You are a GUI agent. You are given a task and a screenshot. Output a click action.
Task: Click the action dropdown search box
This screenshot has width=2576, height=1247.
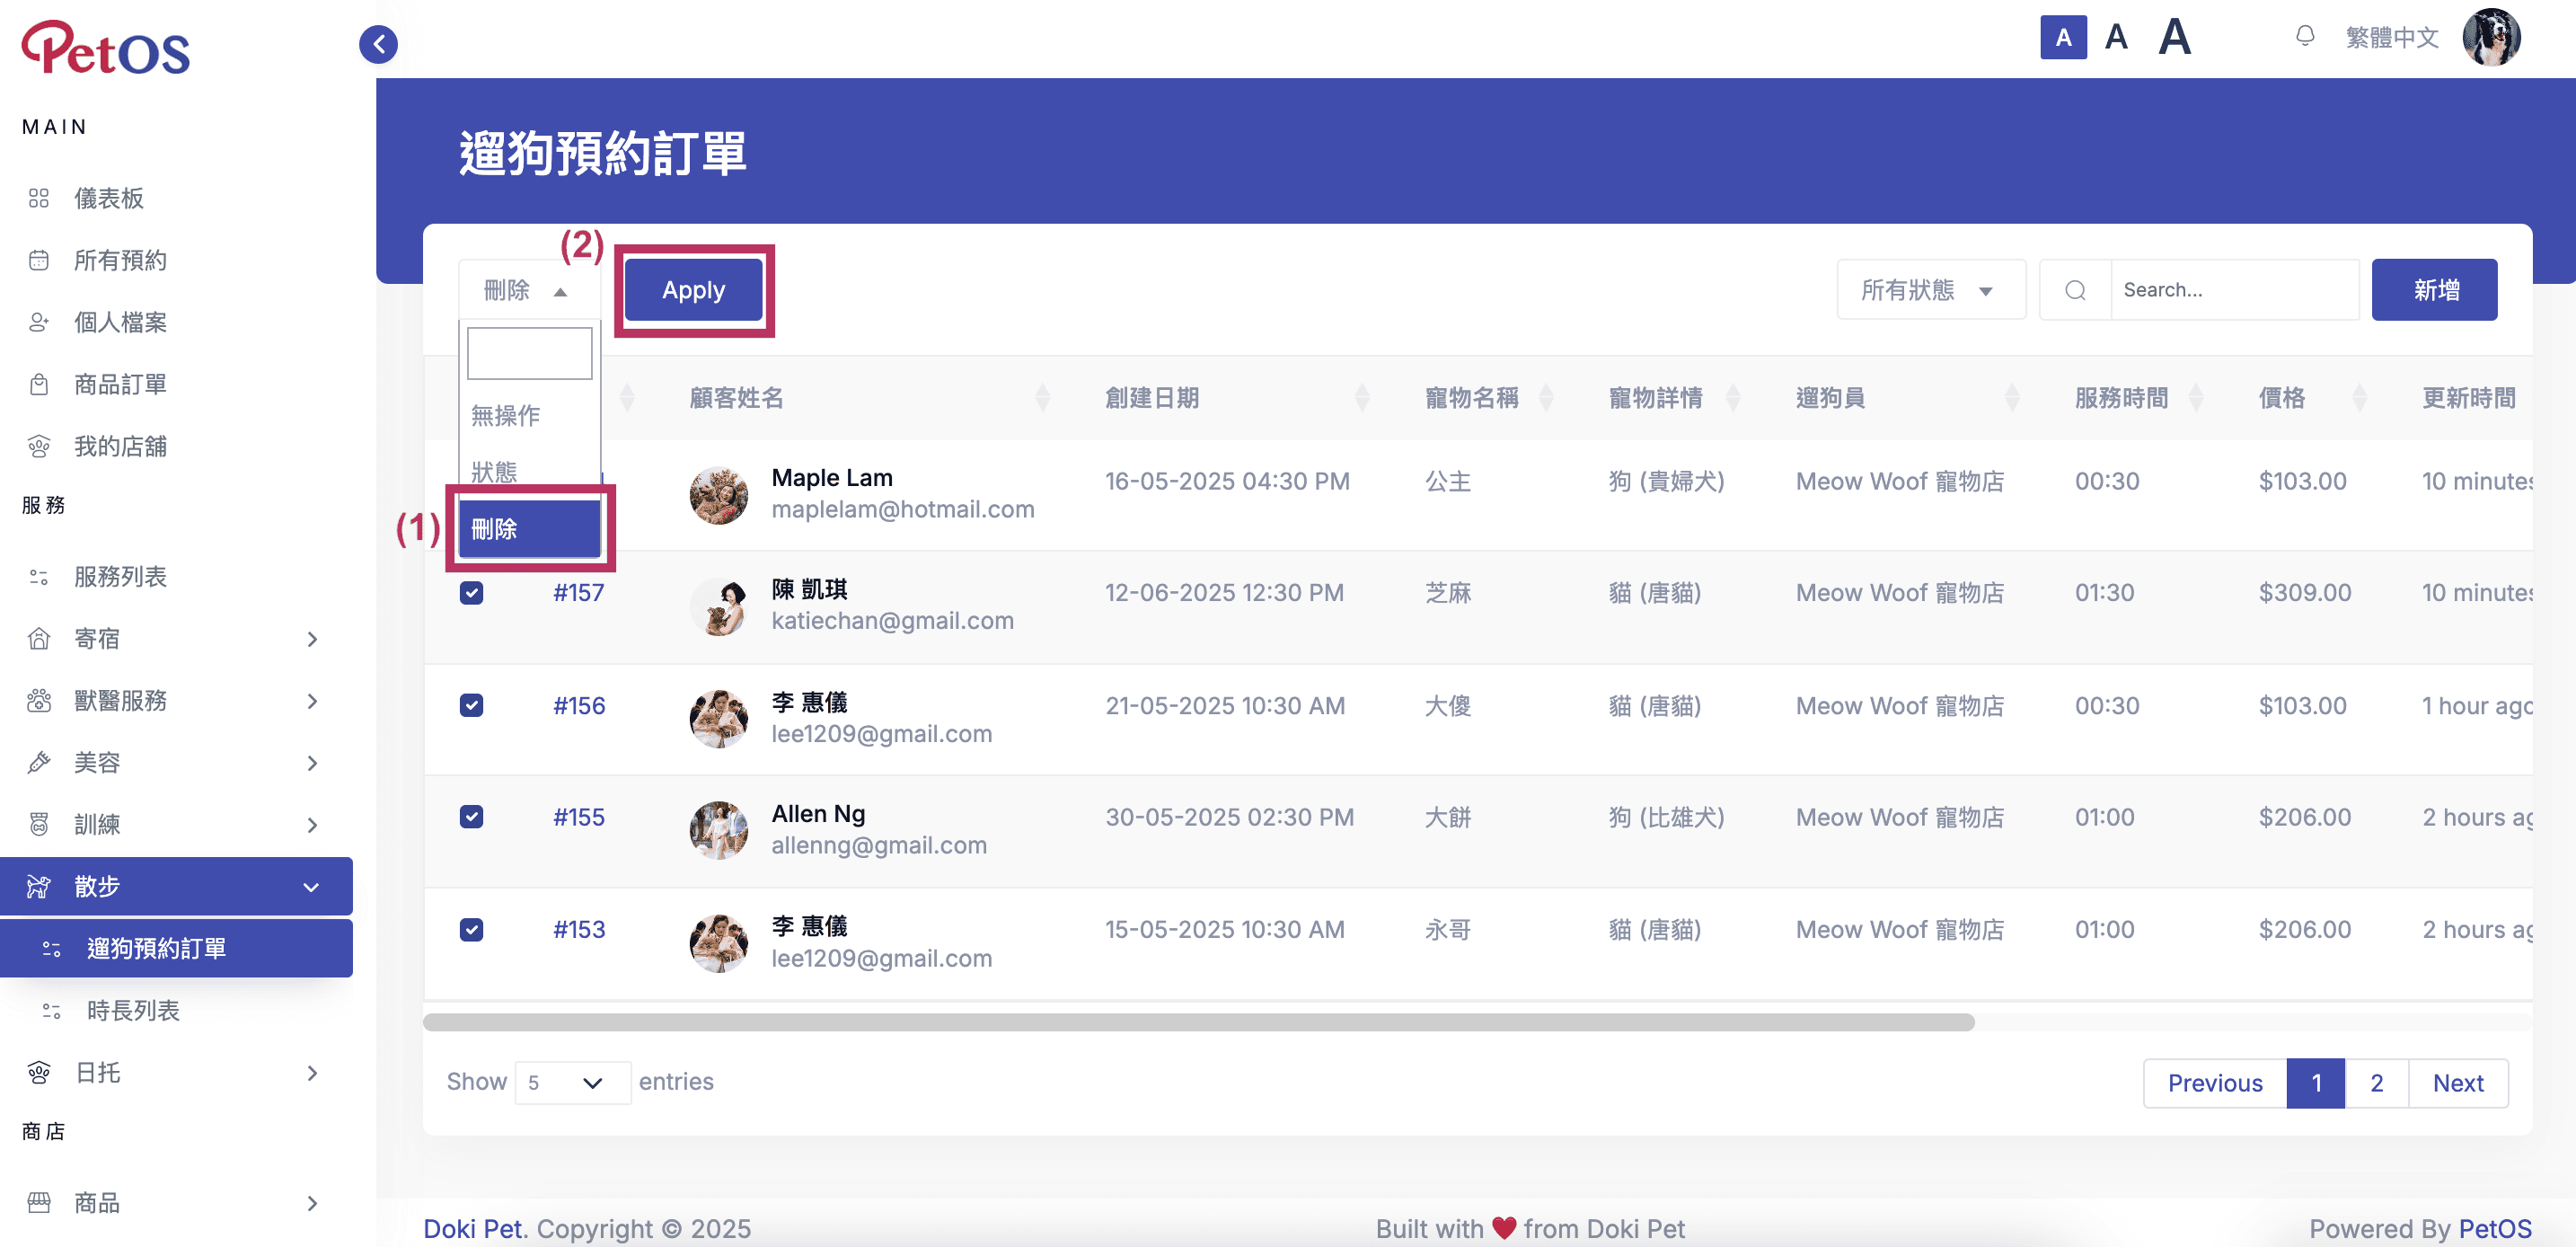tap(529, 354)
